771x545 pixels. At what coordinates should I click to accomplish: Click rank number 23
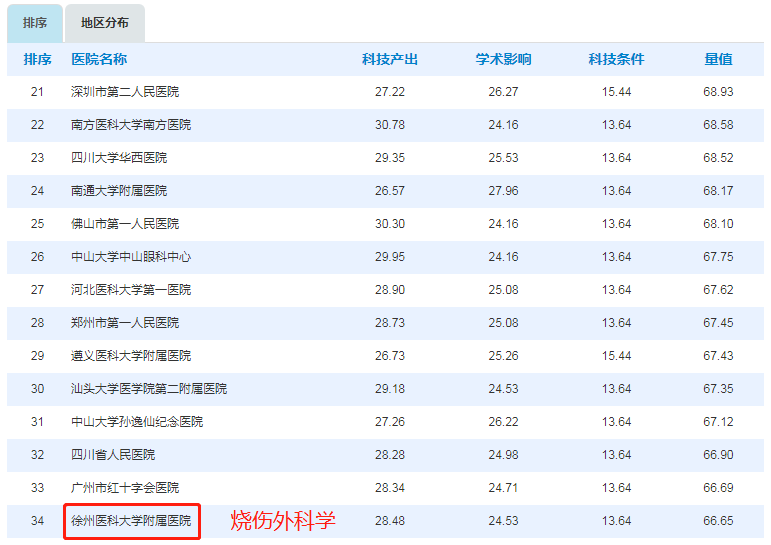(x=37, y=158)
